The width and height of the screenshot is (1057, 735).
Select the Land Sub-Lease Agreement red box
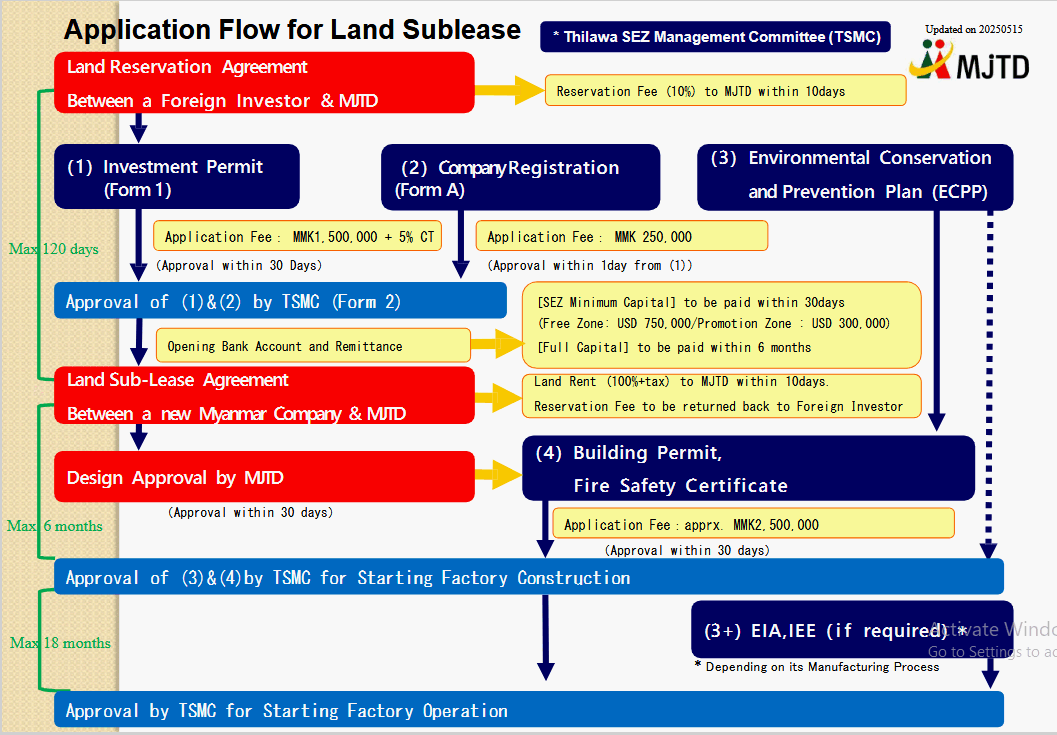[x=264, y=396]
